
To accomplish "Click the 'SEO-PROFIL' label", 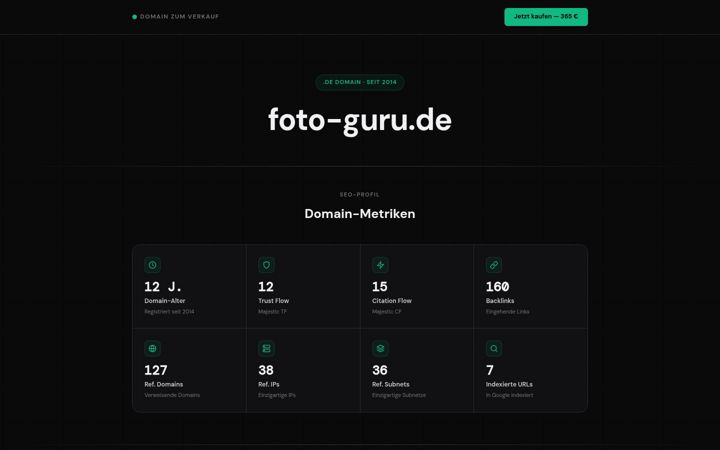I will pos(360,195).
